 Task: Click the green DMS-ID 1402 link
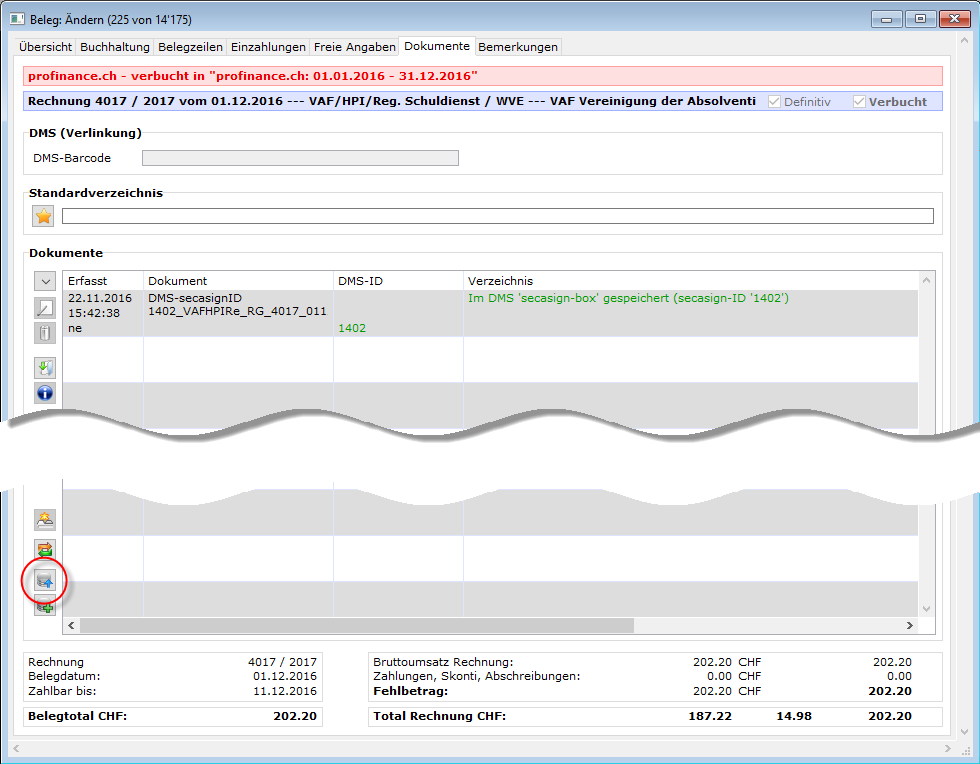pos(352,328)
